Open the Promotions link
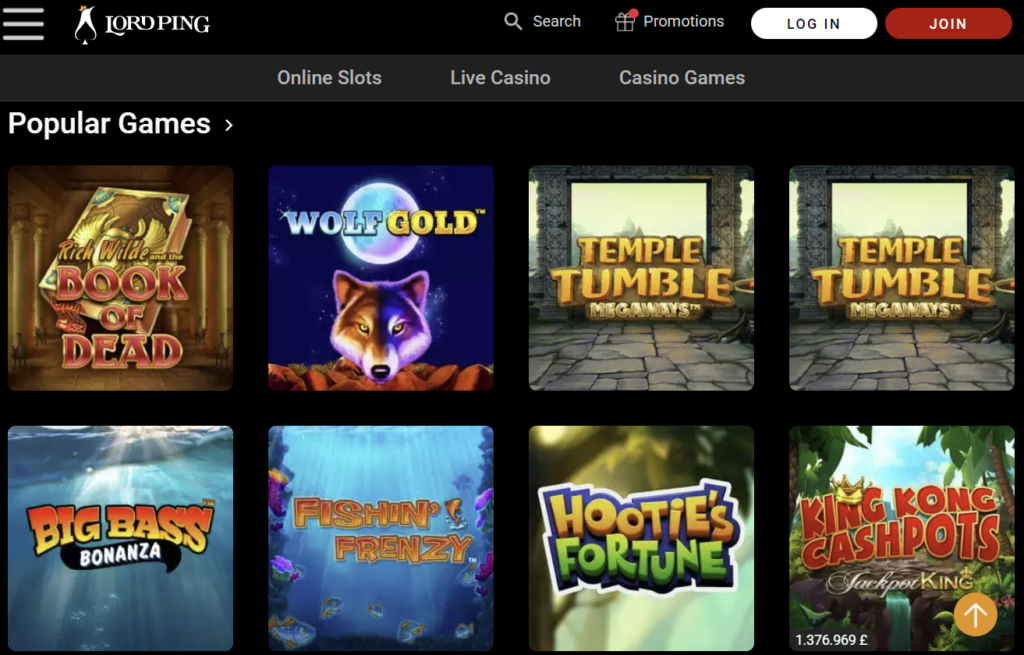The height and width of the screenshot is (655, 1024). click(x=683, y=22)
